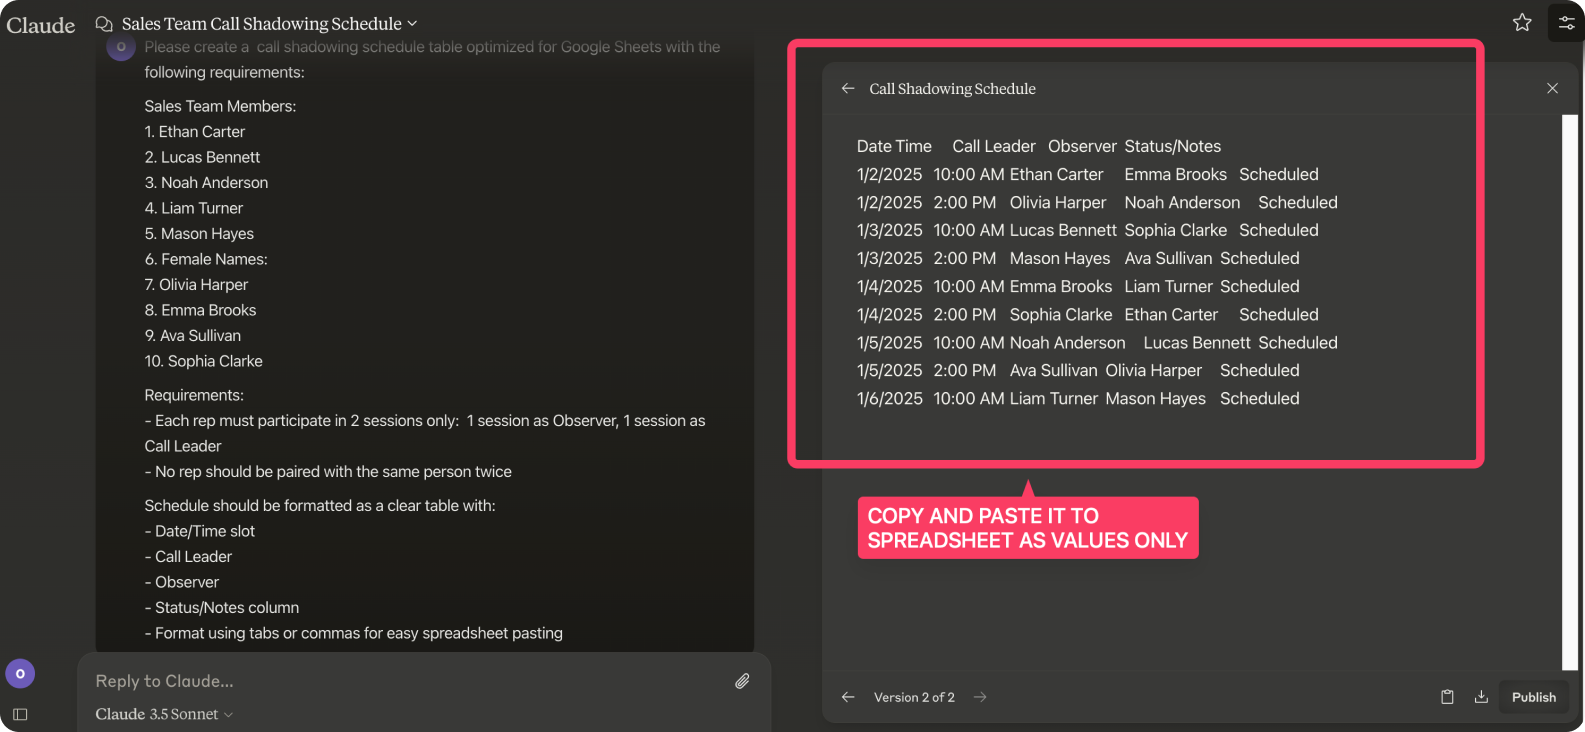
Task: Click the Publish button
Action: click(1534, 697)
